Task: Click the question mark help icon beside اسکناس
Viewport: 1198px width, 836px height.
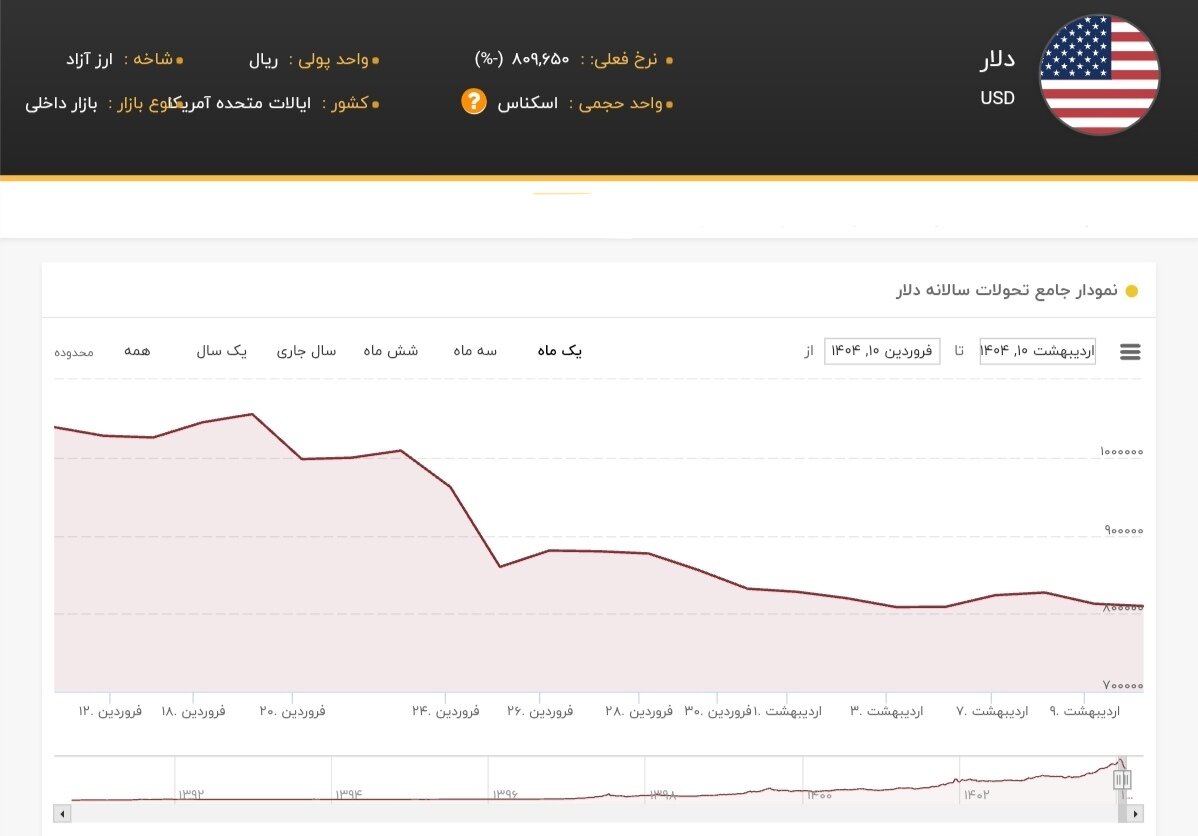Action: [473, 102]
